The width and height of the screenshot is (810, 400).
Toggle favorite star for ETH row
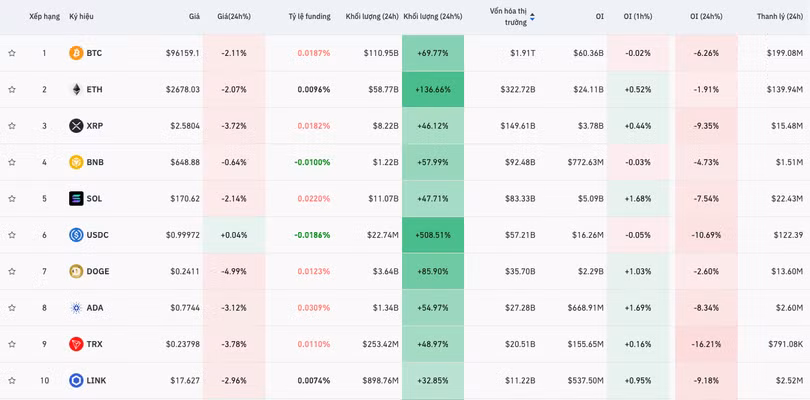[x=12, y=89]
